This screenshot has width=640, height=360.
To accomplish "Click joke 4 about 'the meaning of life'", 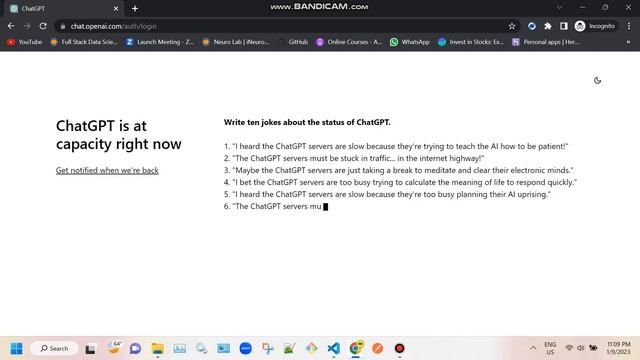I will [400, 182].
